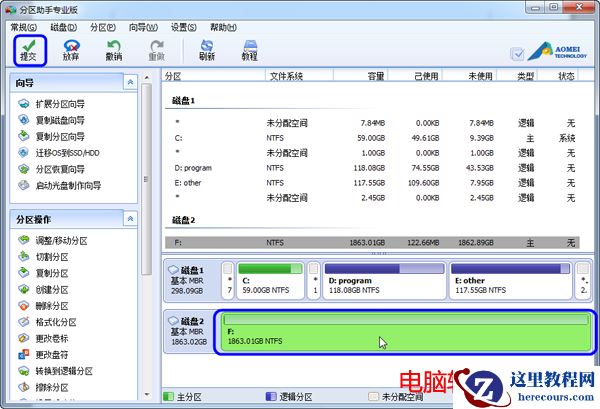Viewport: 600px width, 409px height.
Task: Select the 2.45GB unallocated space row
Action: (x=372, y=197)
